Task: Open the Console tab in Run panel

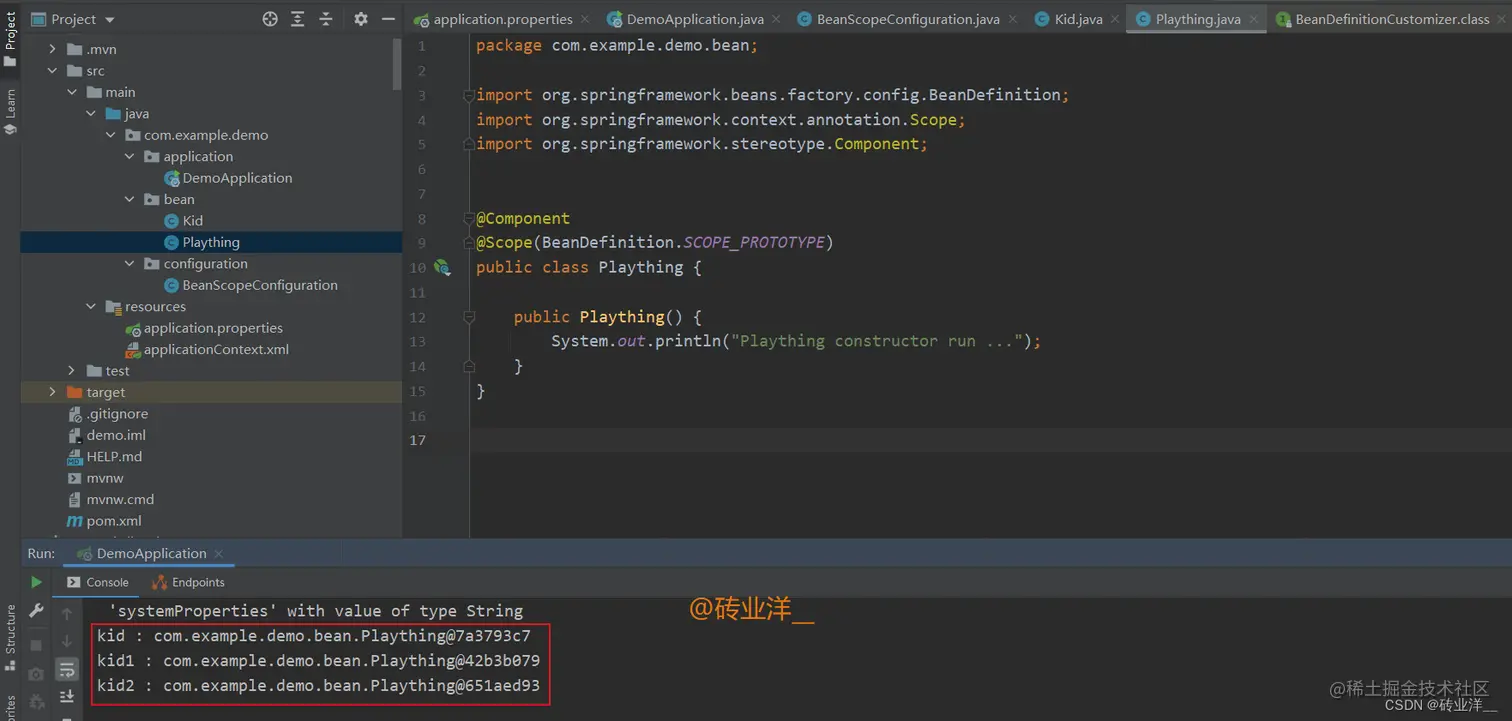Action: tap(98, 582)
